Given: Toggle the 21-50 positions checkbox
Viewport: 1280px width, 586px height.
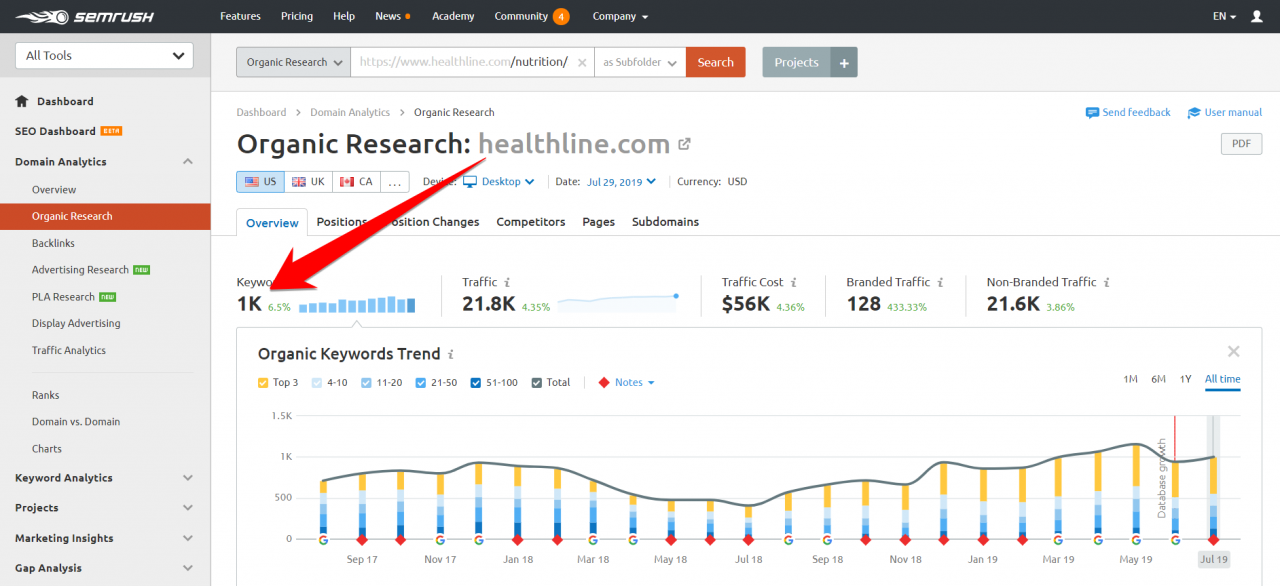Looking at the screenshot, I should coord(420,382).
